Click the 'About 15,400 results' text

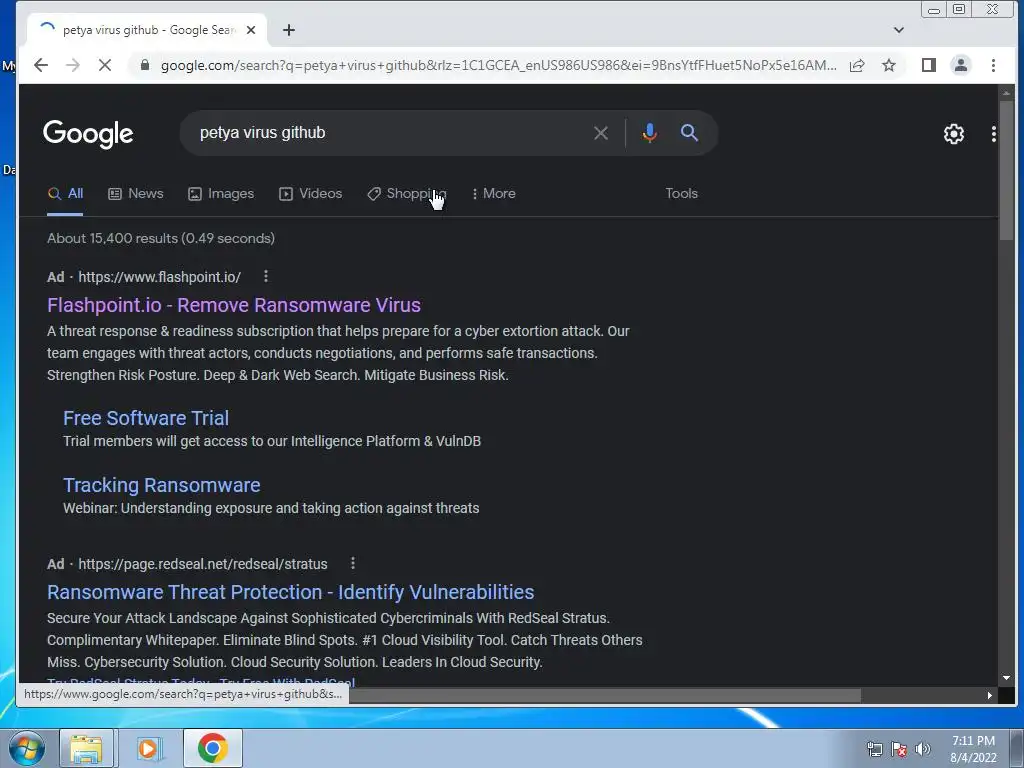161,238
